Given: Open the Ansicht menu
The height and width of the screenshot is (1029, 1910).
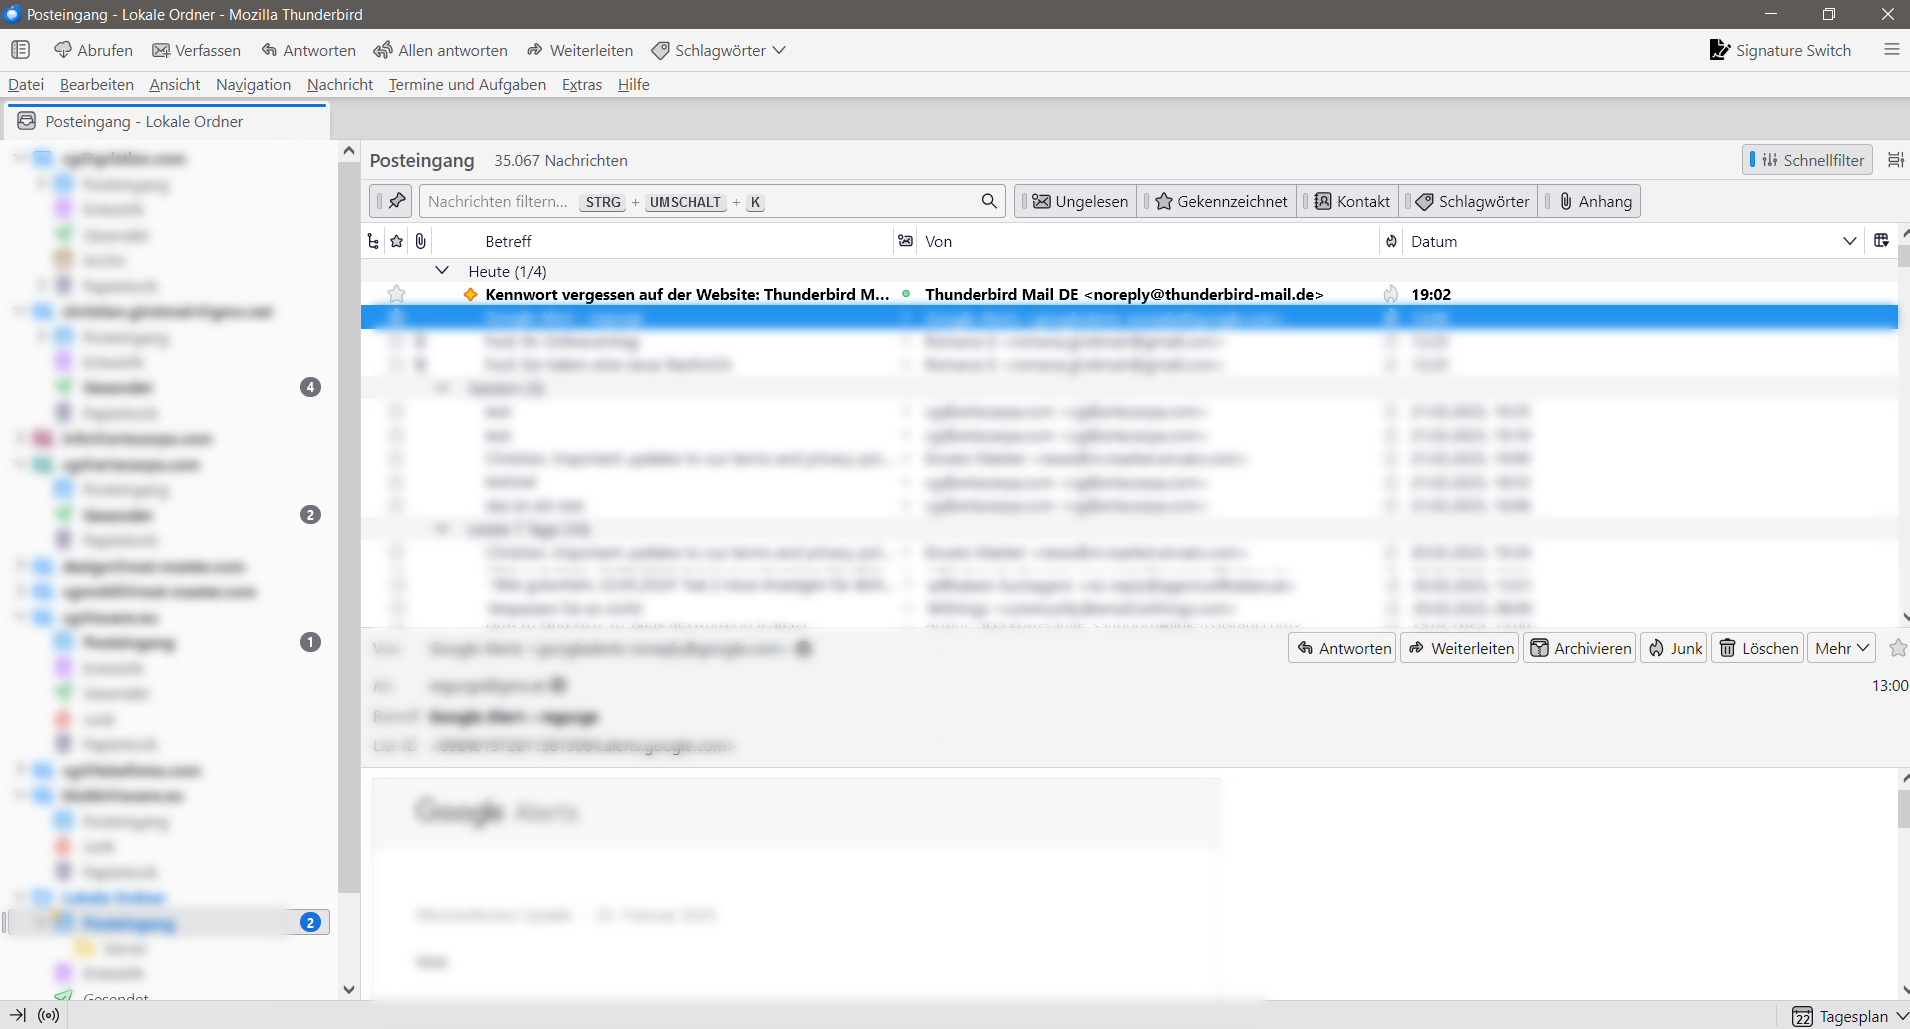Looking at the screenshot, I should tap(175, 85).
